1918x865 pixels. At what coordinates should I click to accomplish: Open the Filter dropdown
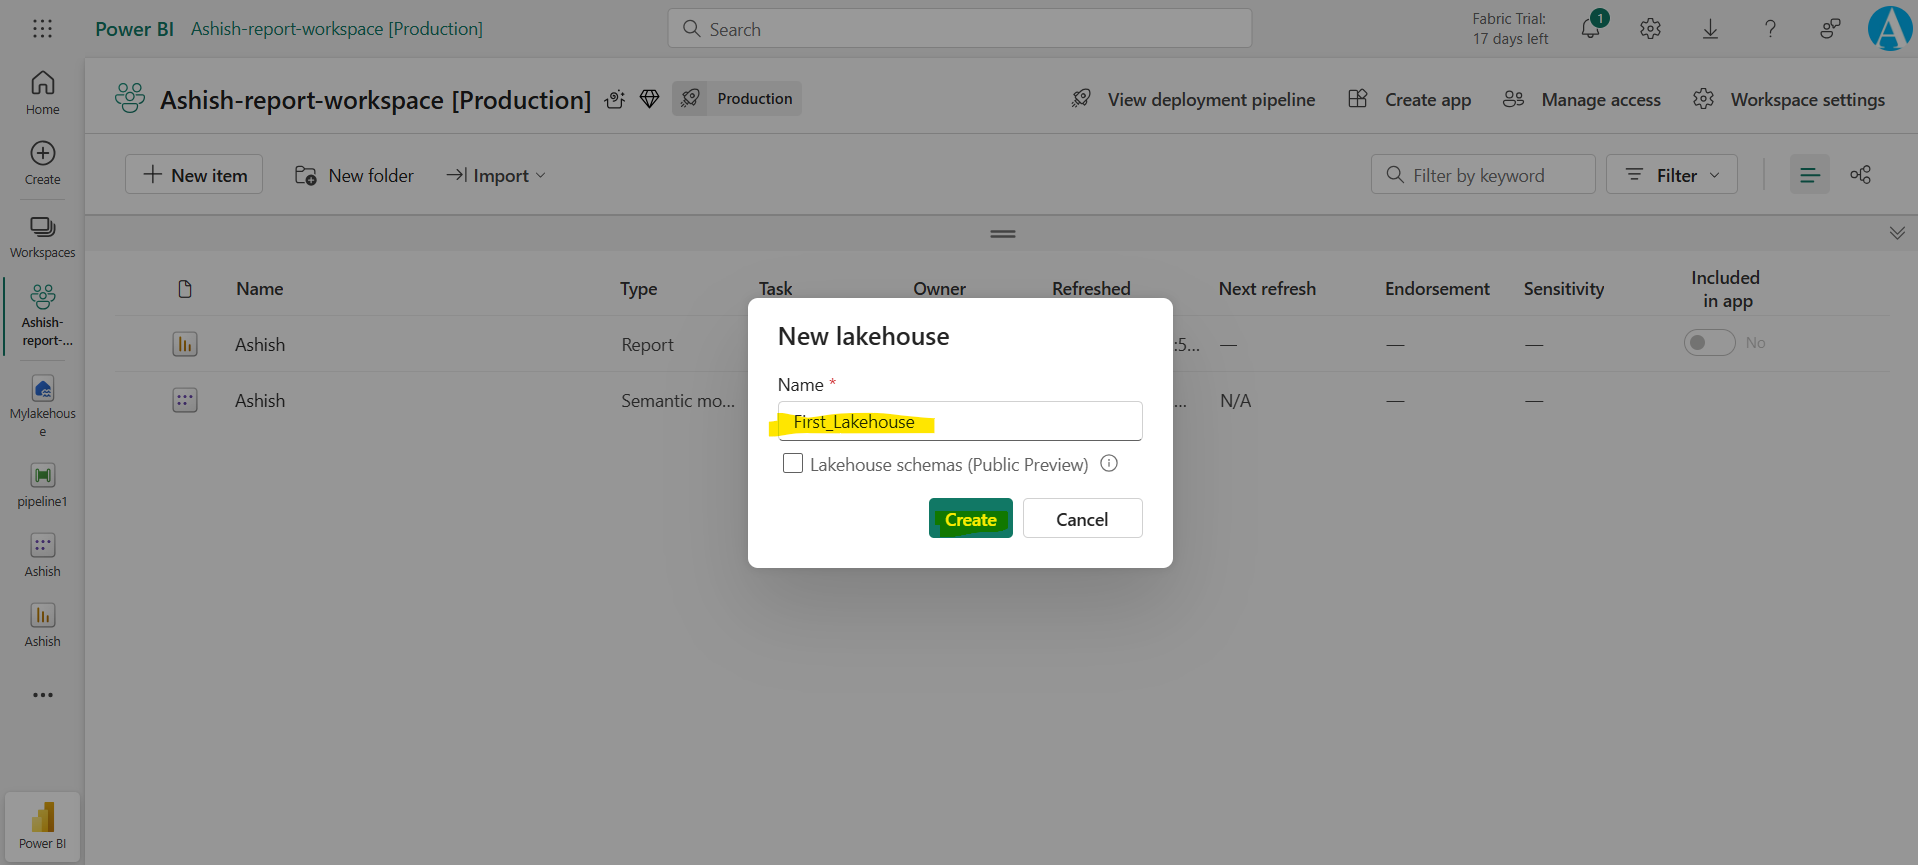1672,175
